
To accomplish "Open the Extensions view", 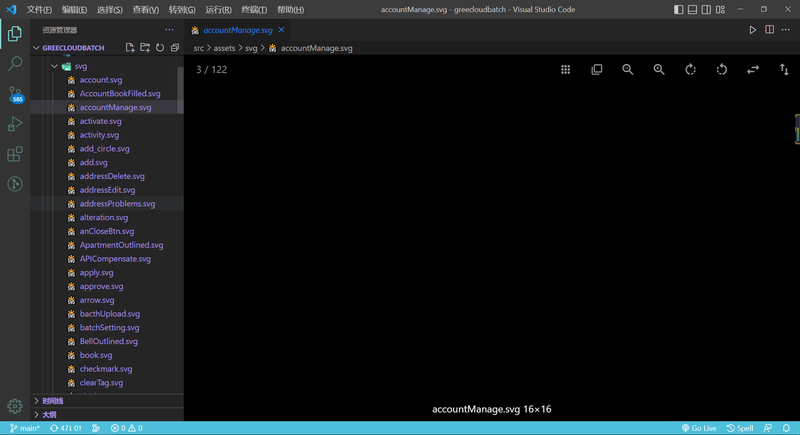I will pos(15,154).
